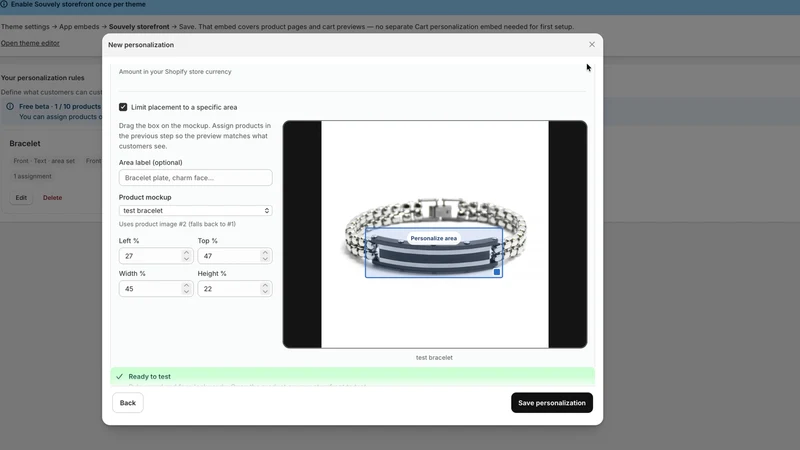The image size is (800, 450).
Task: Click the info icon beside Free beta notice
Action: click(10, 107)
